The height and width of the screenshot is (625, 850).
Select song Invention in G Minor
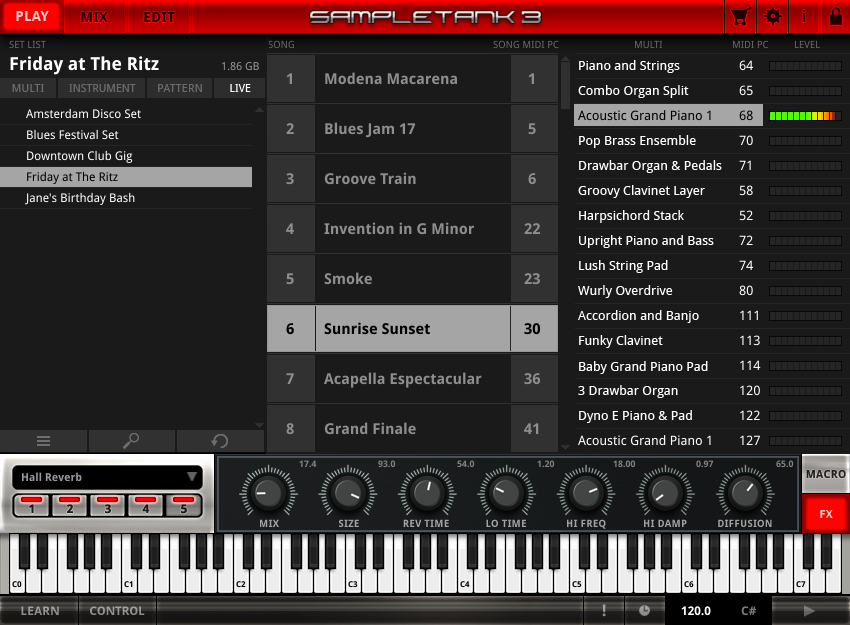413,229
